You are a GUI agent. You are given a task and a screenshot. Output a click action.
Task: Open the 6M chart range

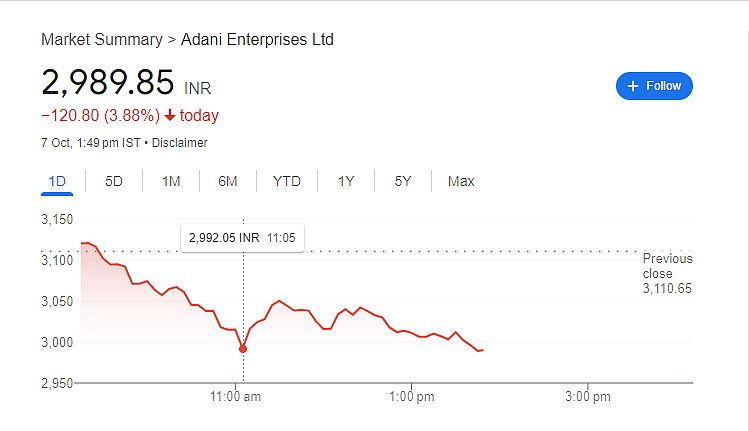click(x=228, y=182)
